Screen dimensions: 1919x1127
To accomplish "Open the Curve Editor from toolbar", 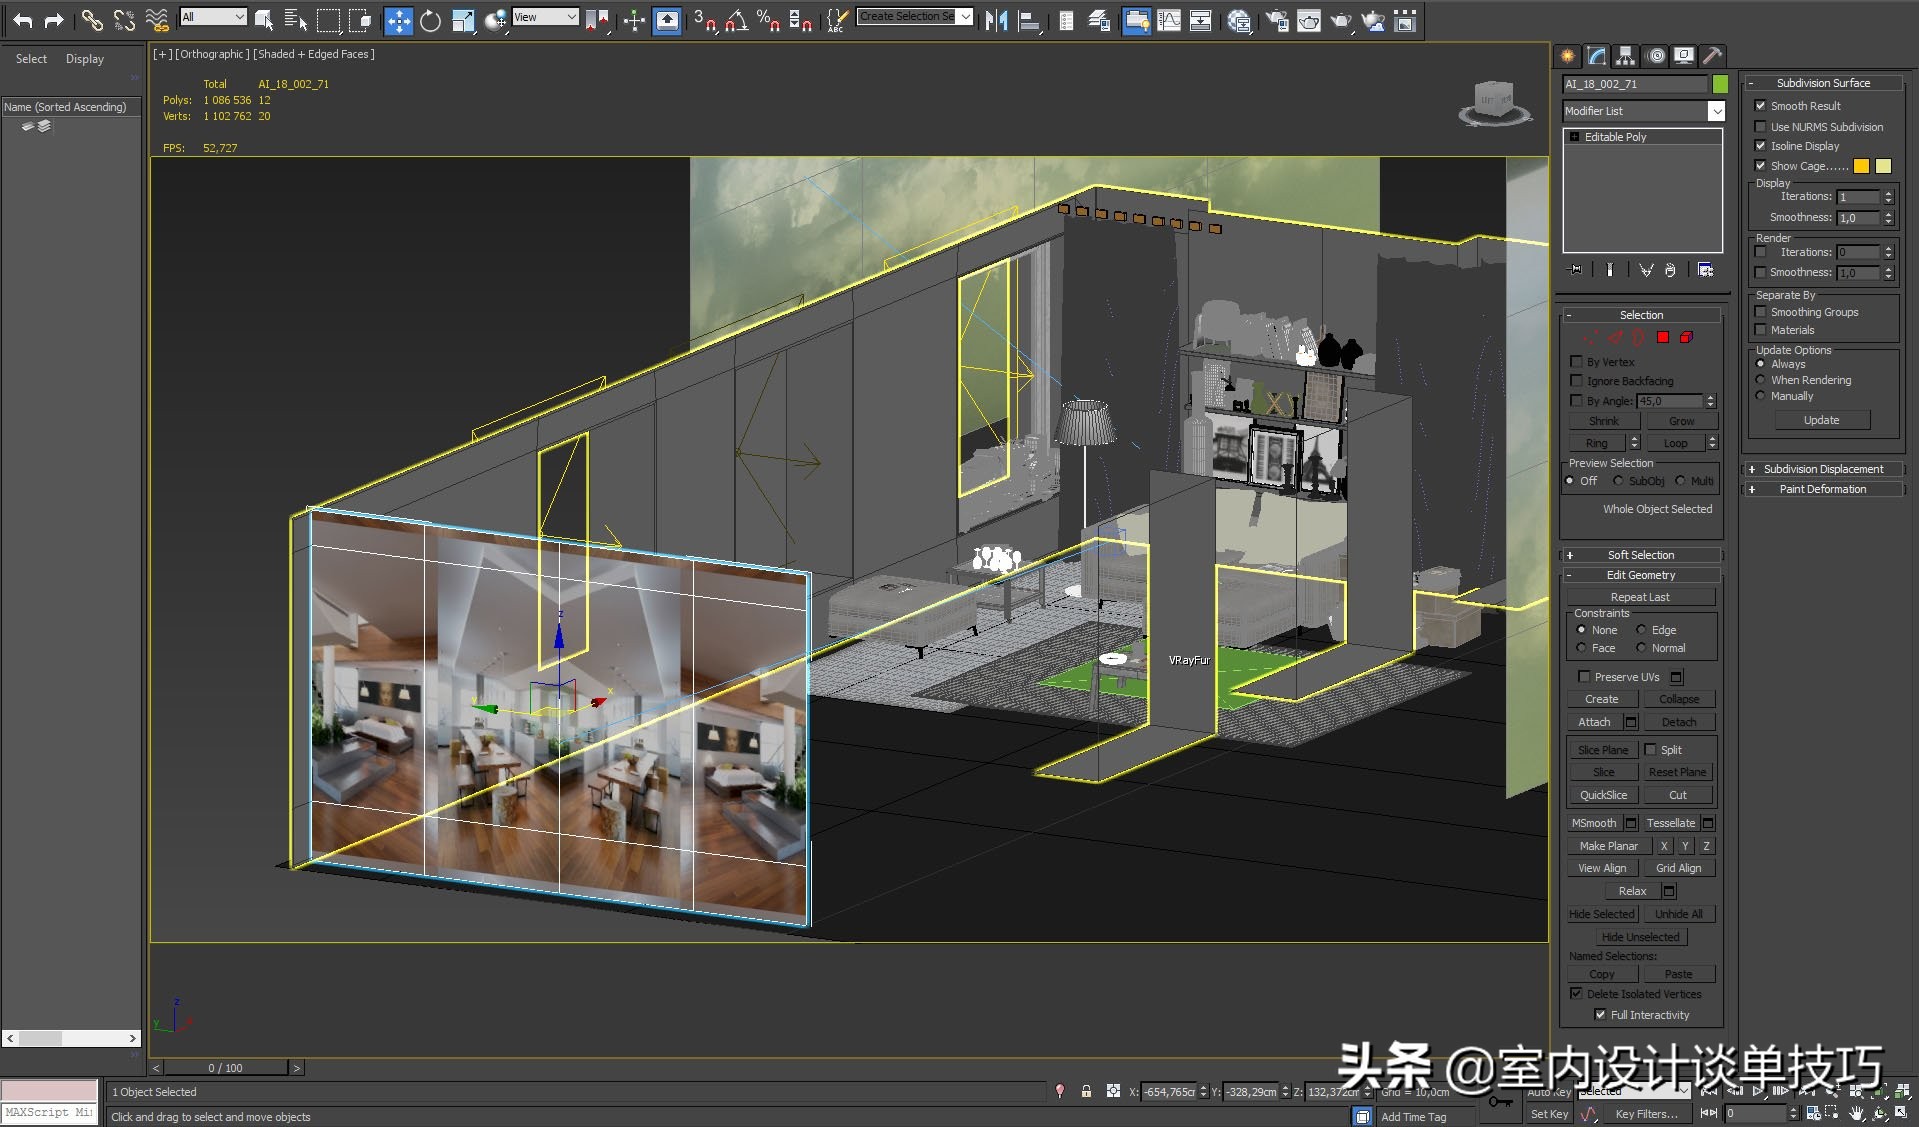I will click(x=1168, y=21).
